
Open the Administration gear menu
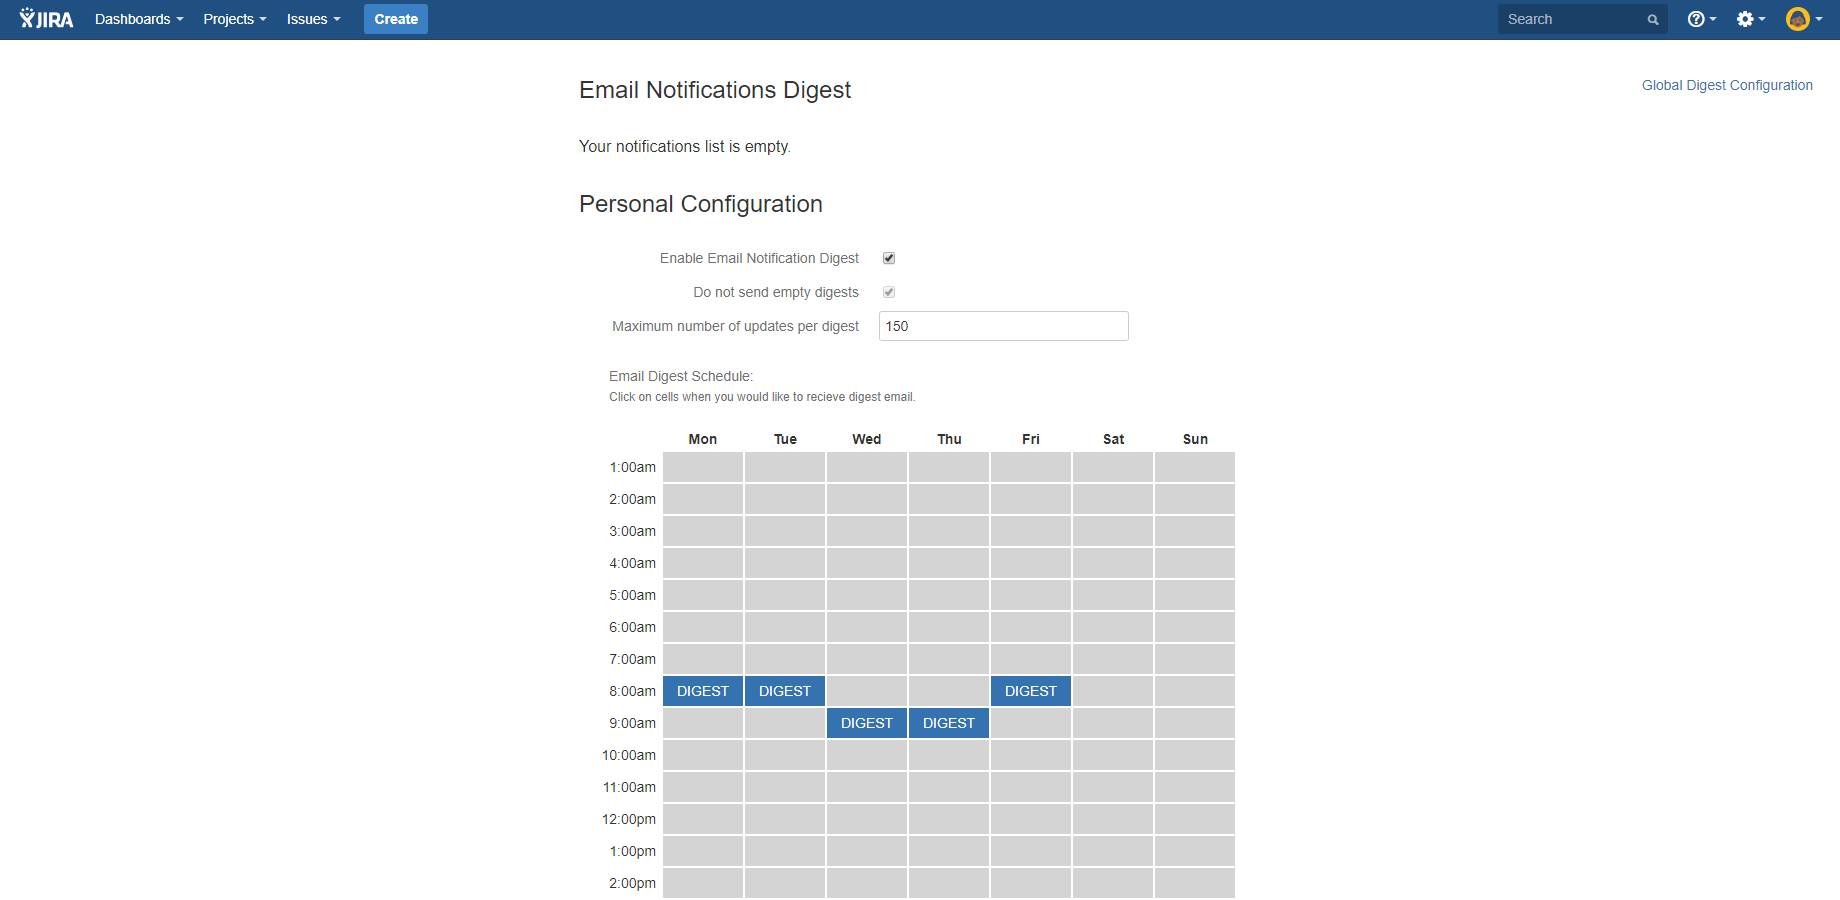click(x=1750, y=19)
